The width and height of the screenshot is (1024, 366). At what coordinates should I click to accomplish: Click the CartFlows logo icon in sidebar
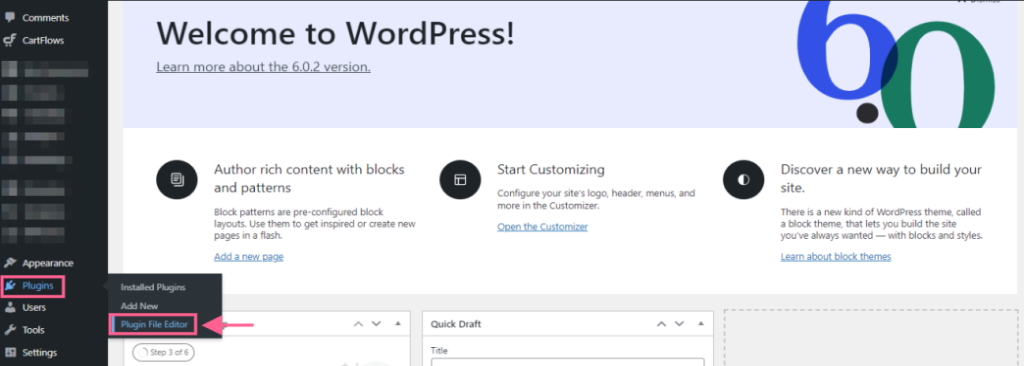[x=10, y=41]
